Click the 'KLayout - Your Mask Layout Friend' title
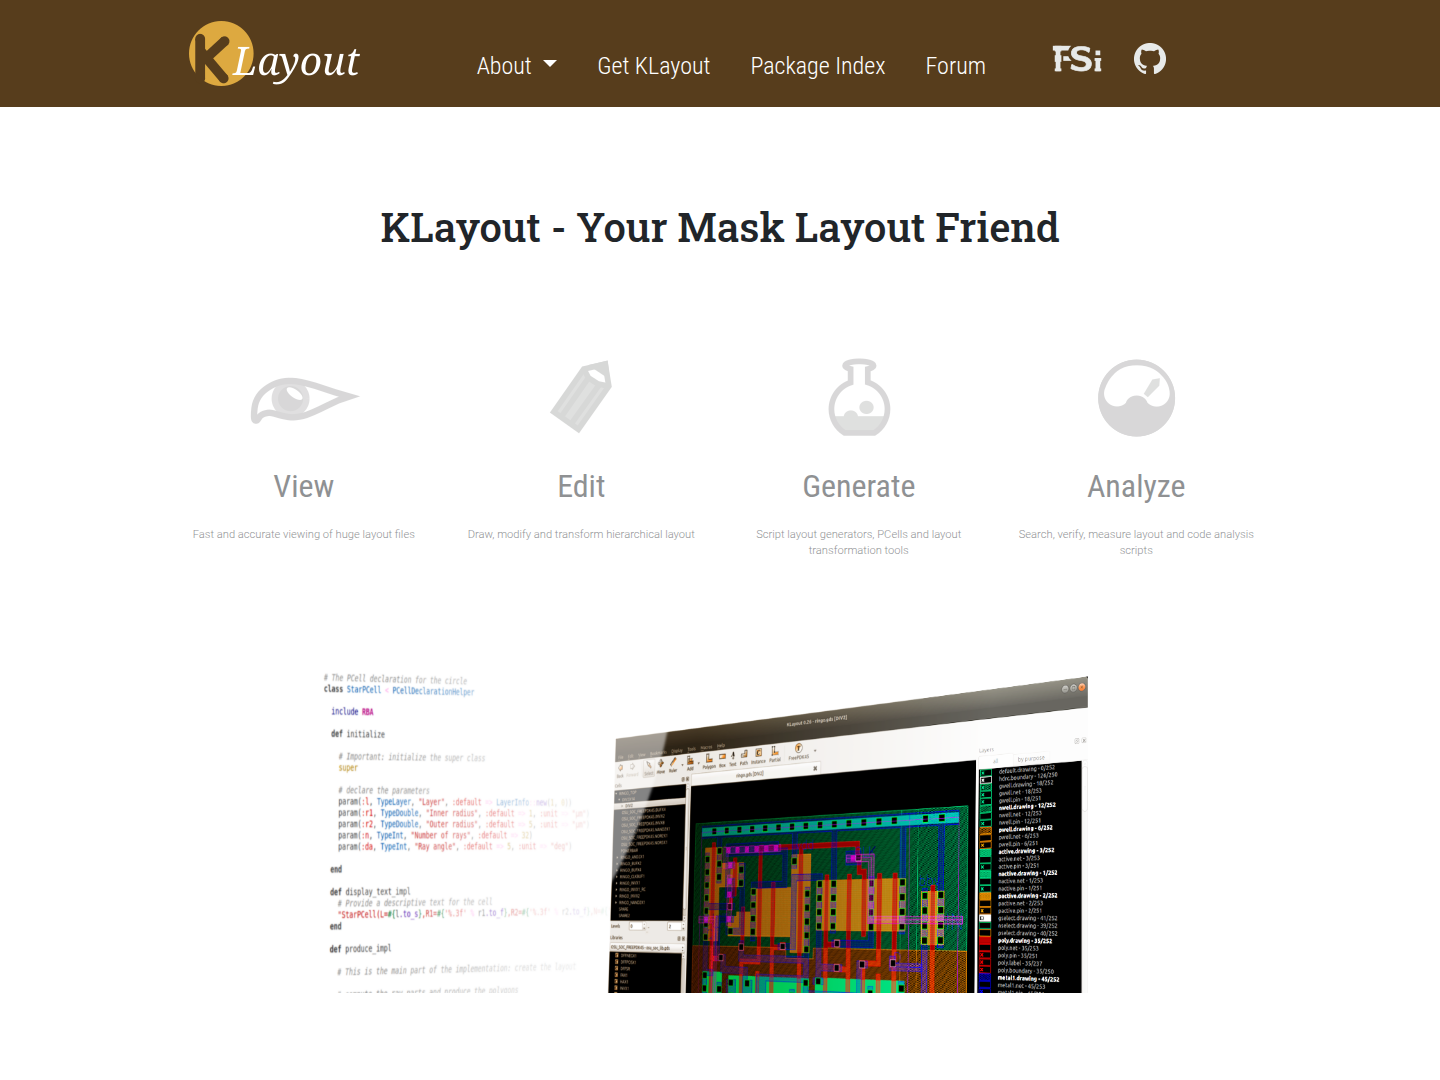This screenshot has height=1080, width=1440. pos(720,228)
